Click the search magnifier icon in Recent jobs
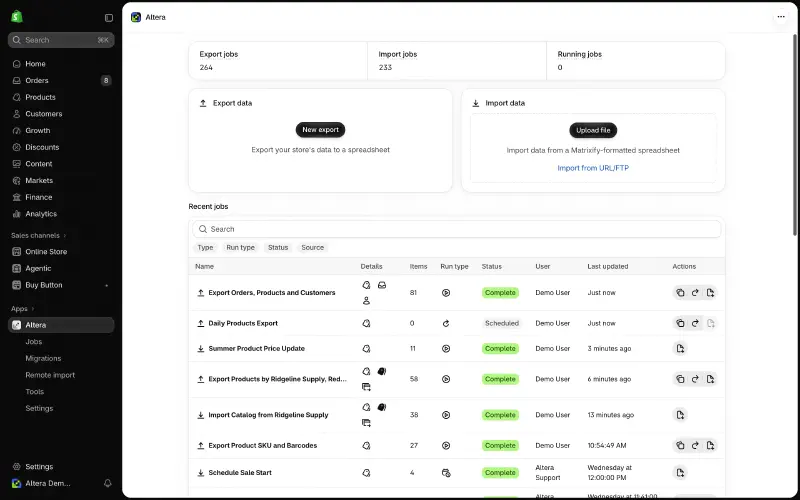The width and height of the screenshot is (800, 500). click(203, 229)
